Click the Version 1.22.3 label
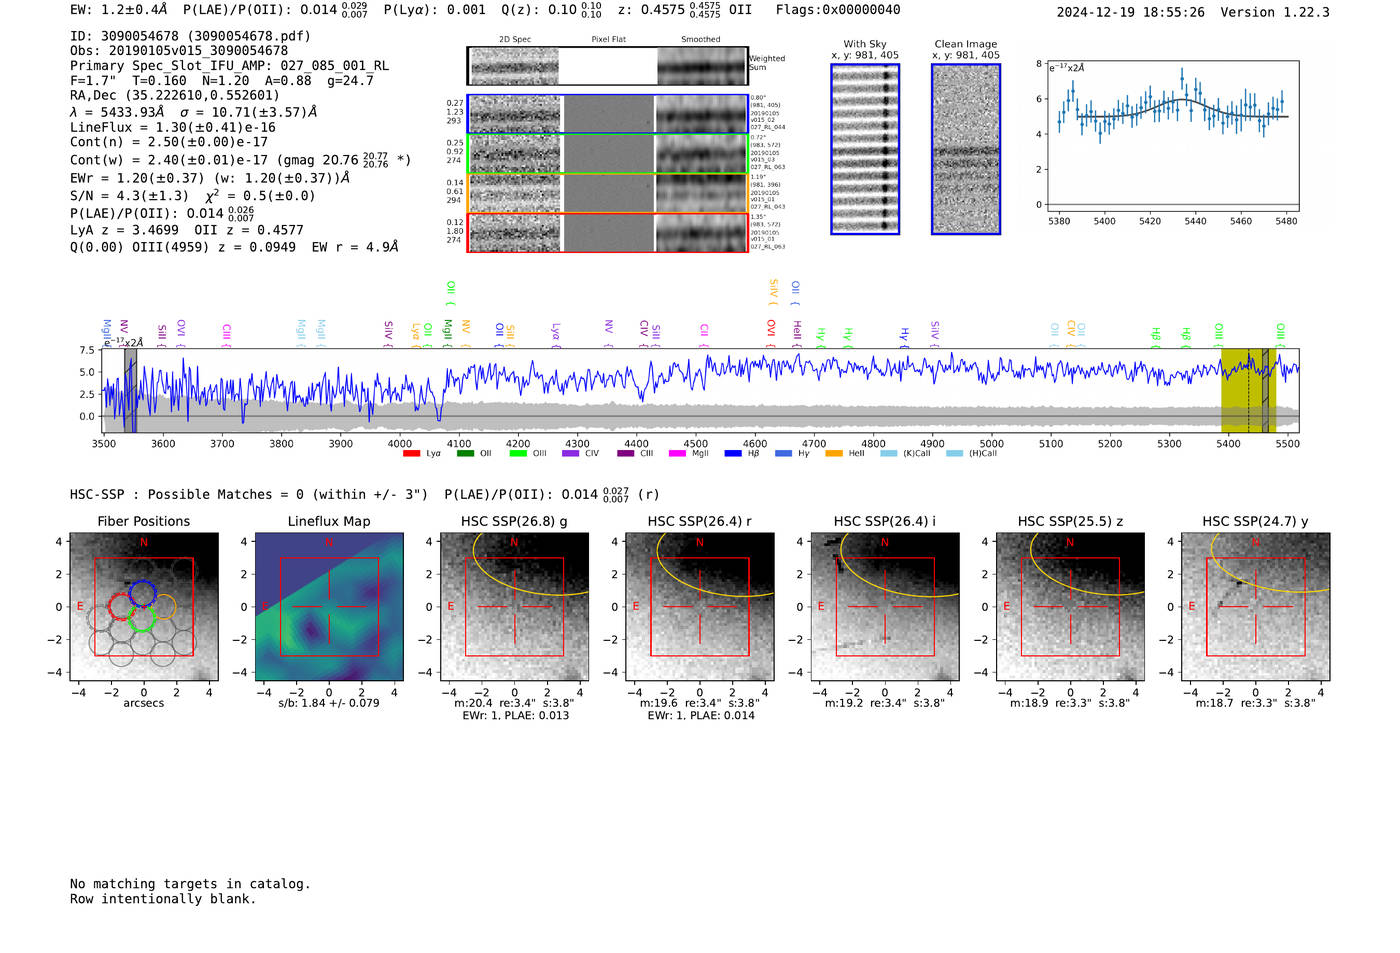Viewport: 1400px width, 953px height. tap(1275, 12)
